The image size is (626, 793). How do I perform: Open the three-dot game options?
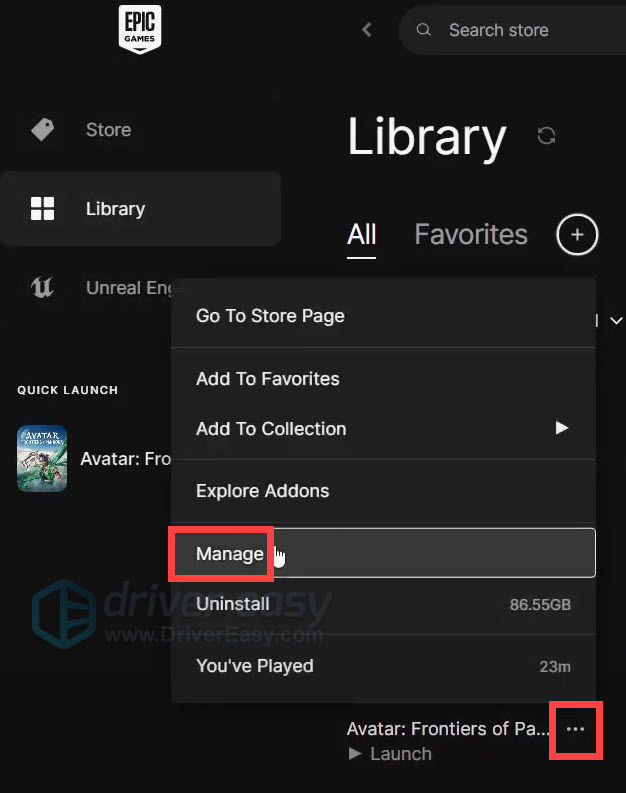(575, 729)
